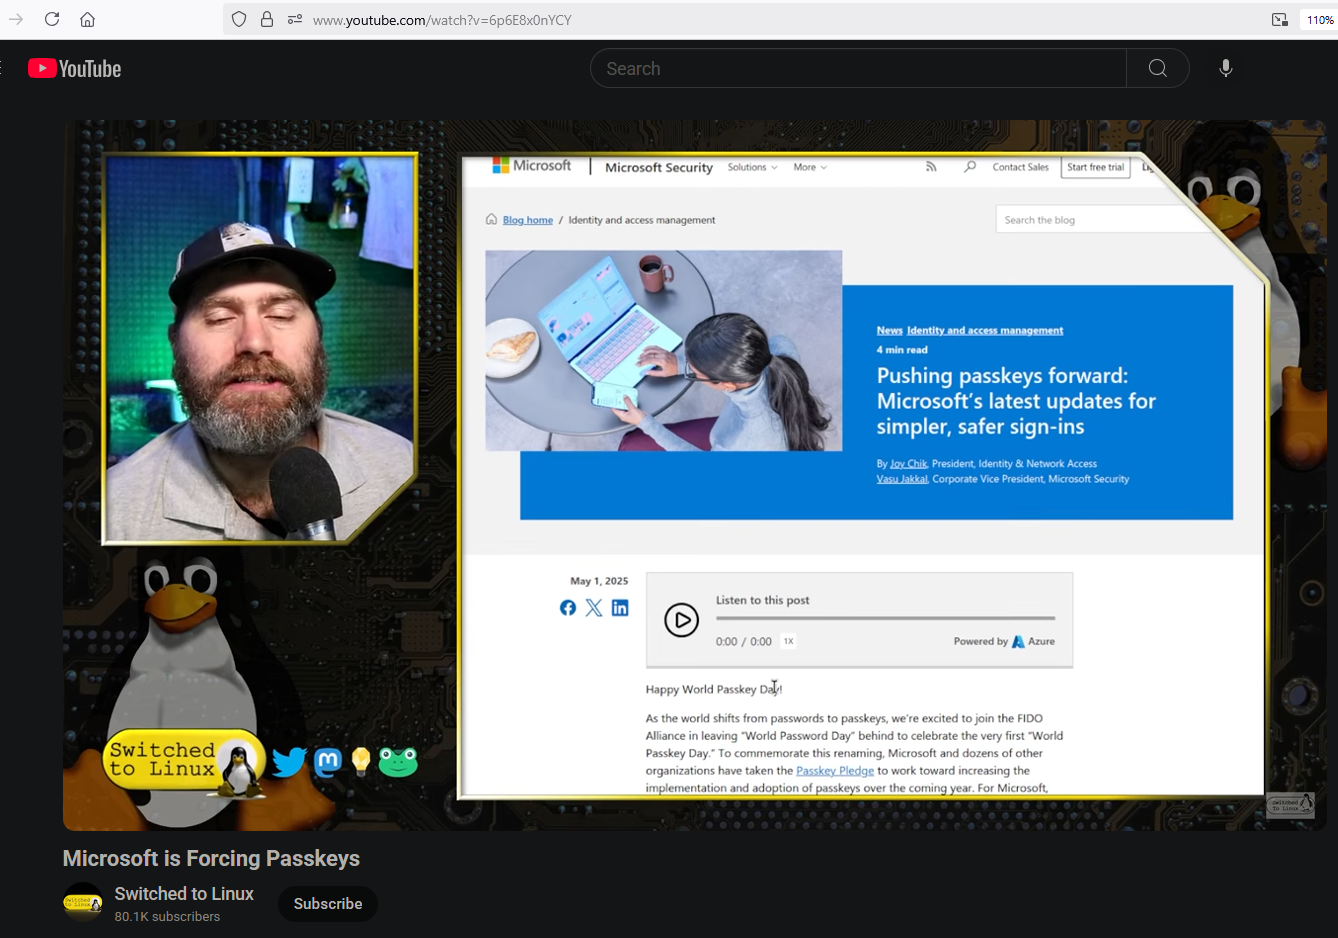Click the blog header search magnifier icon
This screenshot has width=1338, height=938.
[969, 167]
